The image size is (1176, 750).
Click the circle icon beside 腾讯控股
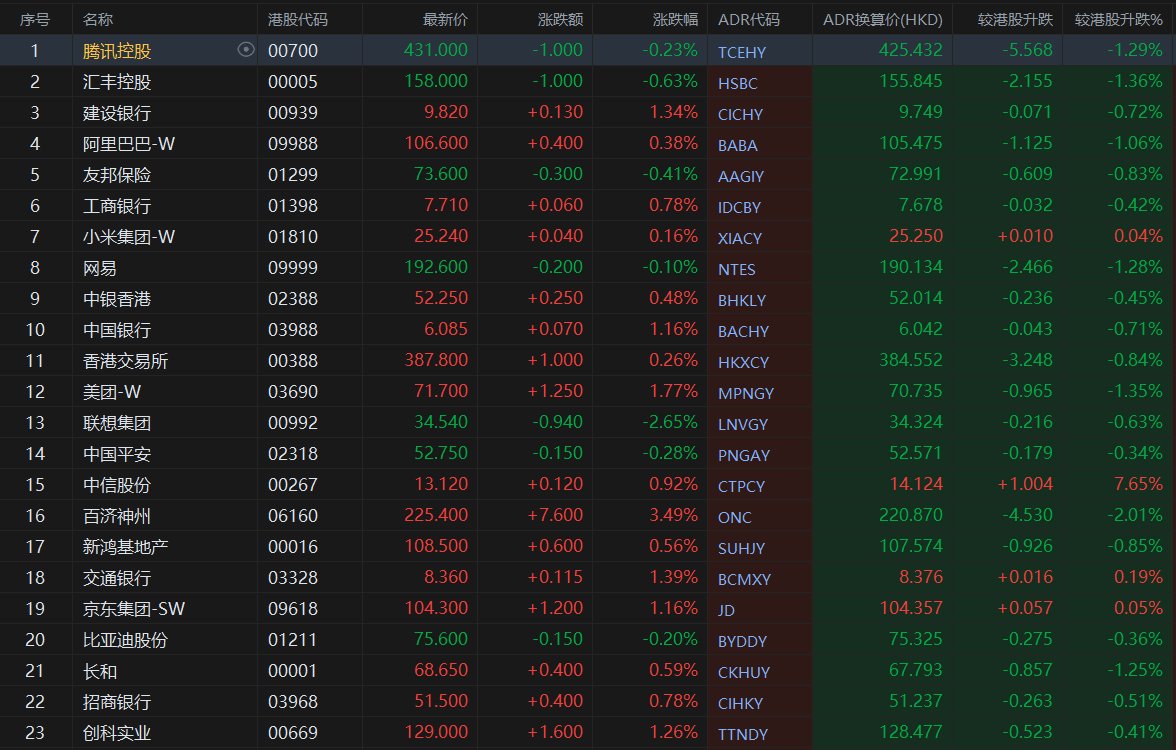pyautogui.click(x=246, y=50)
